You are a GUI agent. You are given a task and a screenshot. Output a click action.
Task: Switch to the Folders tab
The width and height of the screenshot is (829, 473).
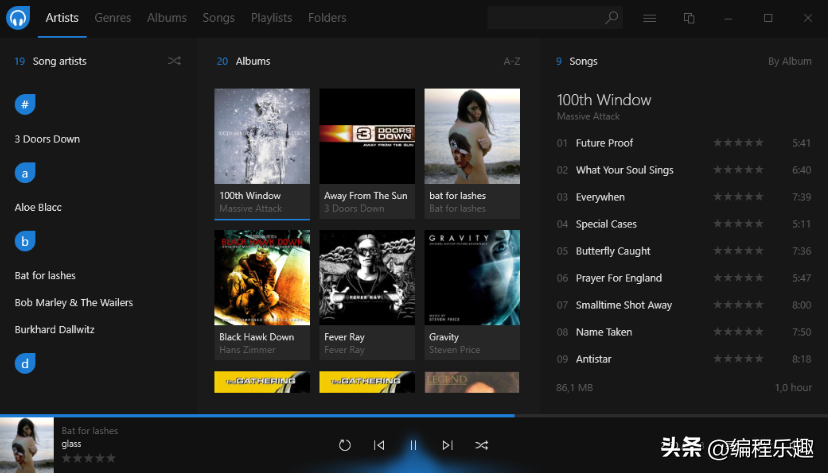tap(327, 18)
